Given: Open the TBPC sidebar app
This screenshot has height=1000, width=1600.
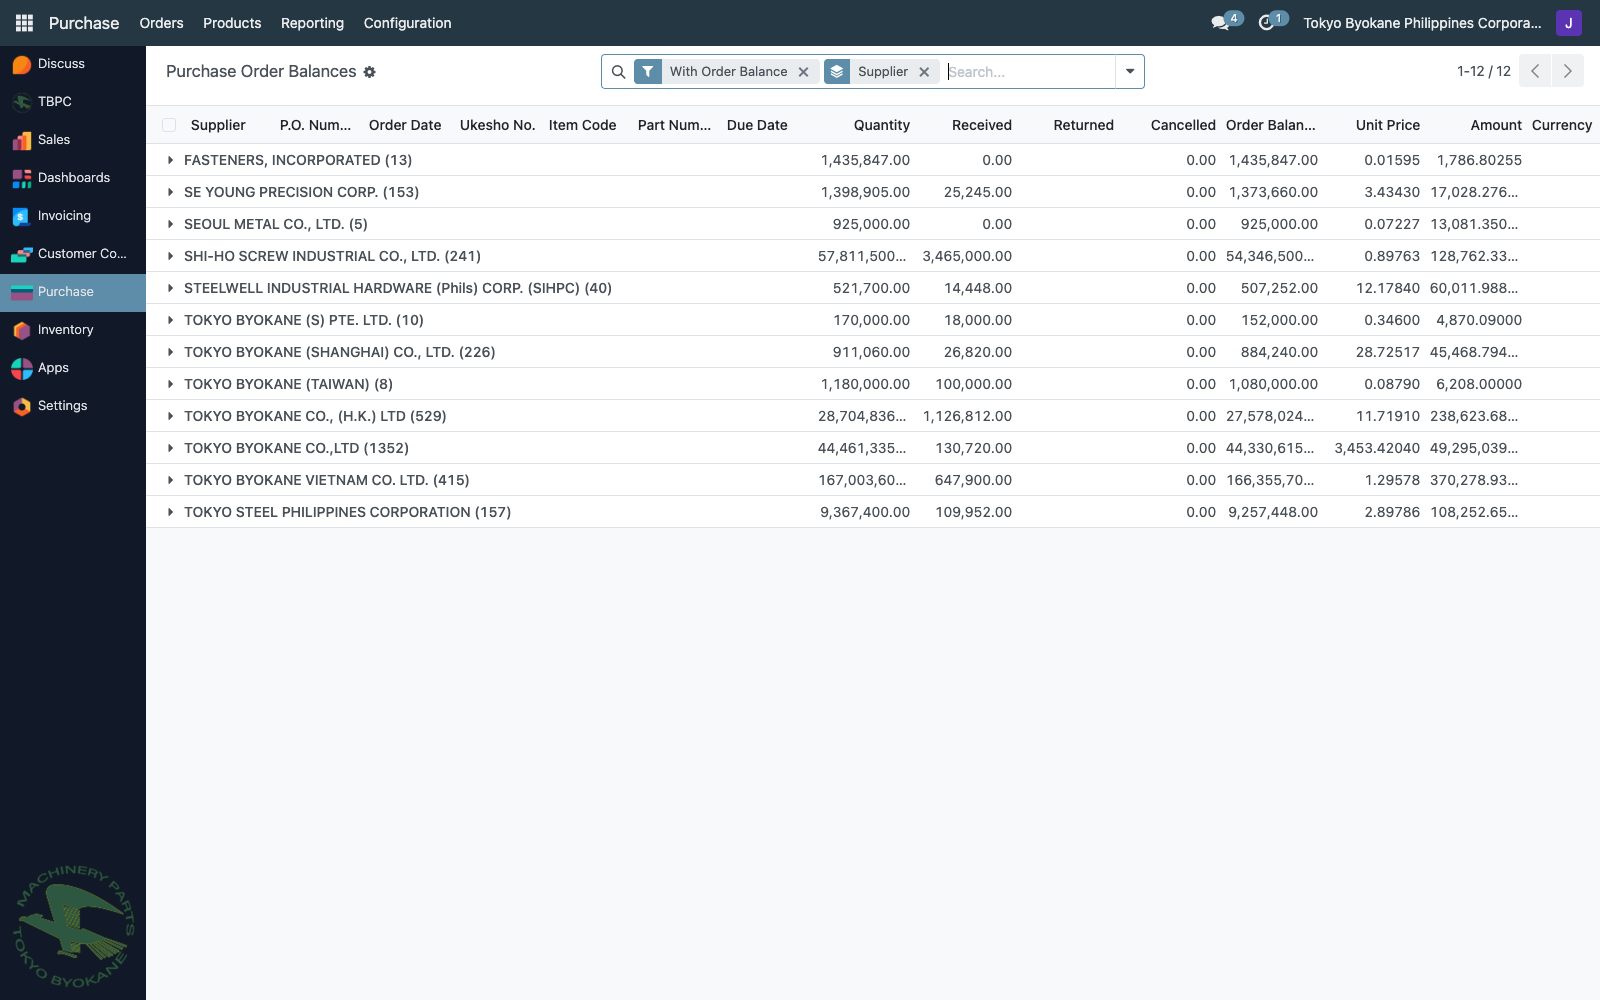Looking at the screenshot, I should pyautogui.click(x=73, y=102).
